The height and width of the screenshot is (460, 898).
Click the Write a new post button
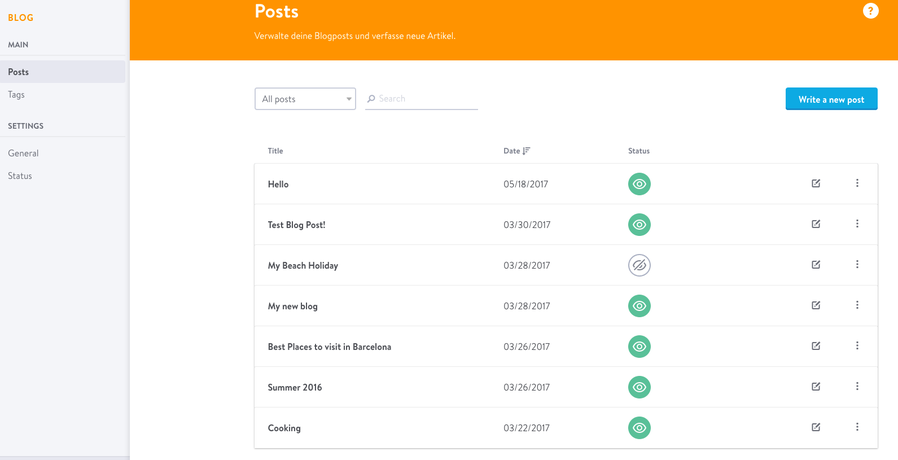pyautogui.click(x=832, y=99)
